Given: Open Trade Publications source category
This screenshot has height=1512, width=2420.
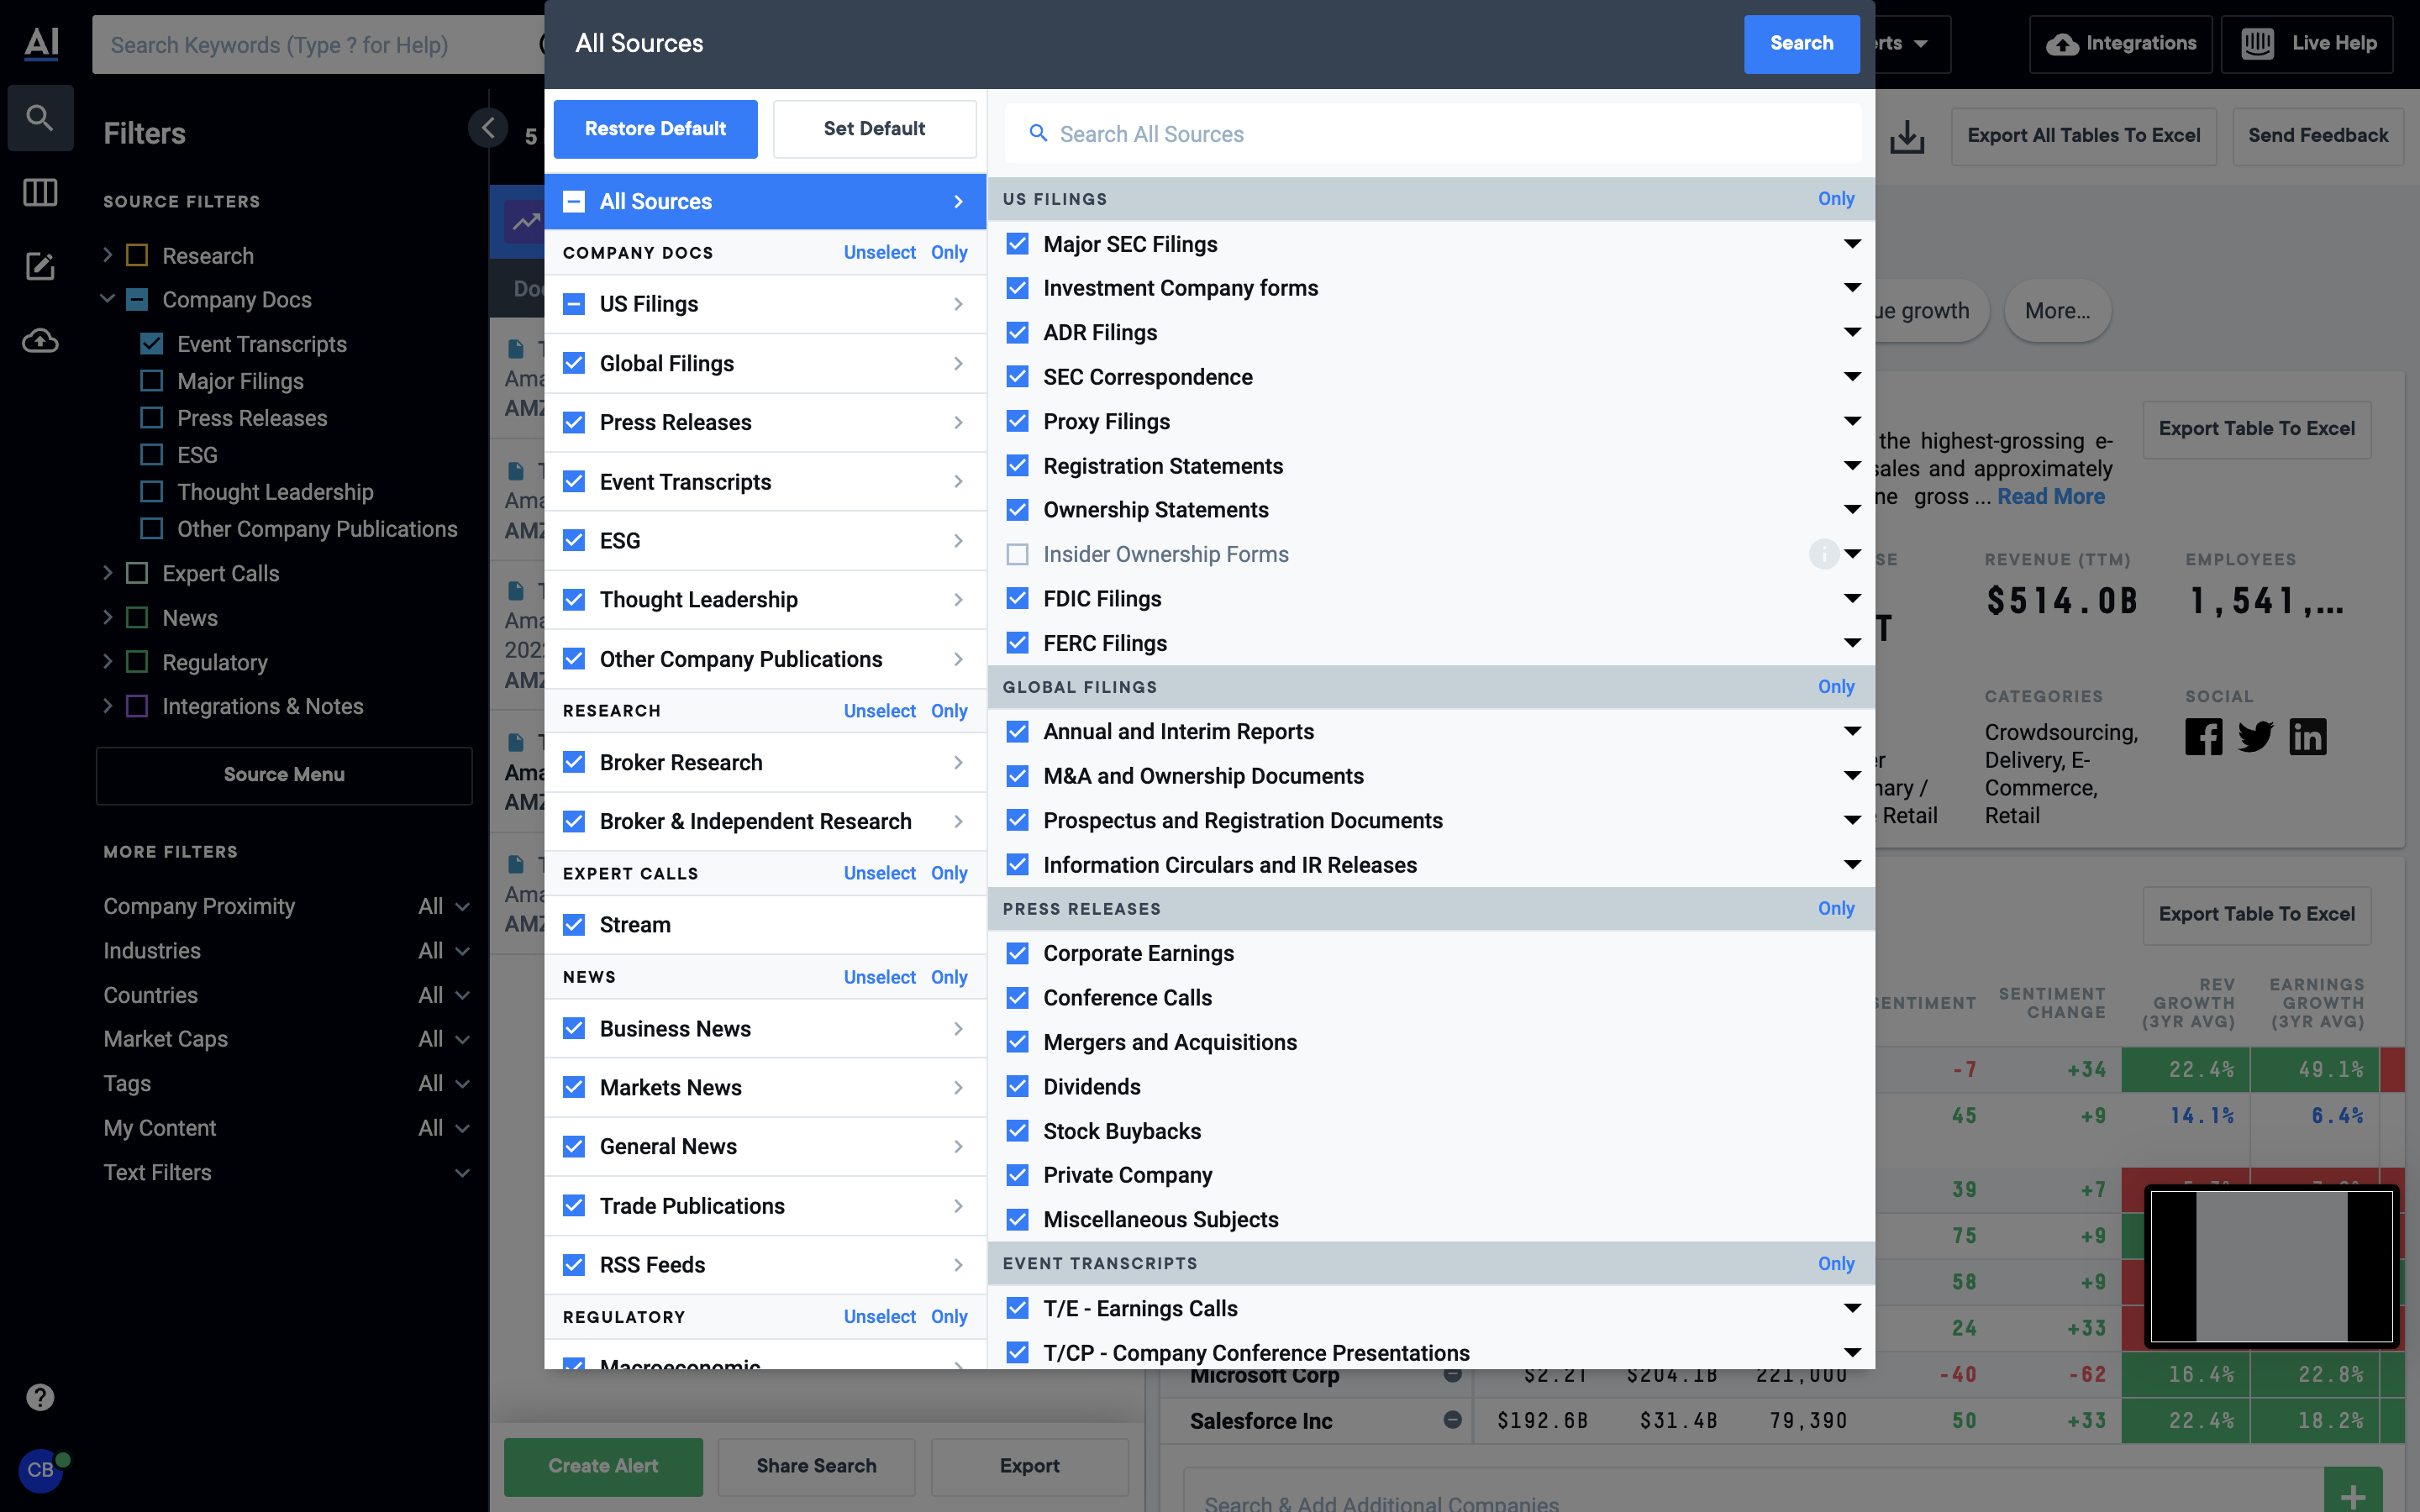Looking at the screenshot, I should 766,1205.
